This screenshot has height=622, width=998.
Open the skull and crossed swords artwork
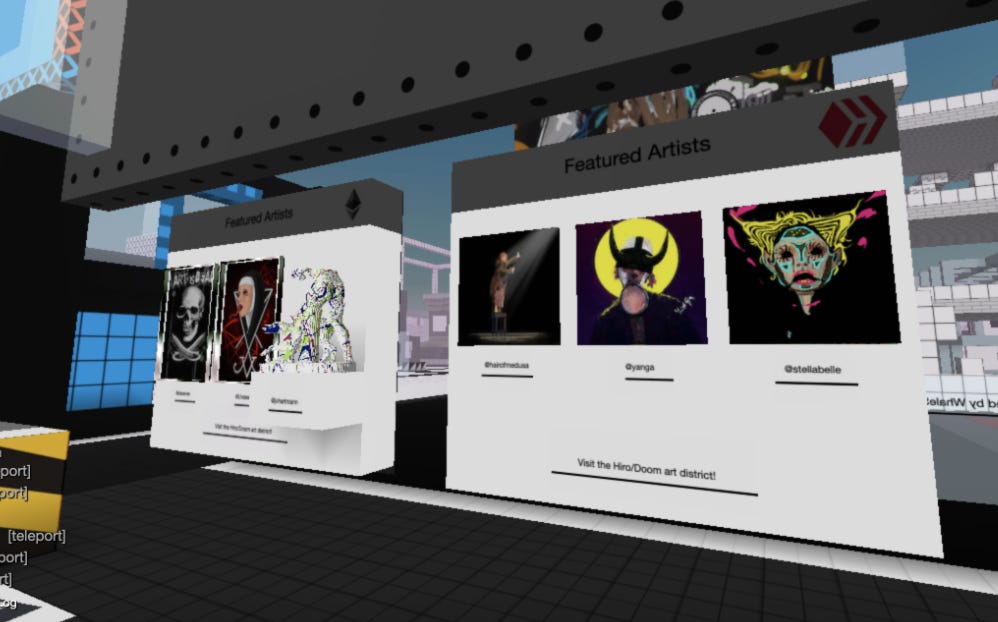click(188, 325)
